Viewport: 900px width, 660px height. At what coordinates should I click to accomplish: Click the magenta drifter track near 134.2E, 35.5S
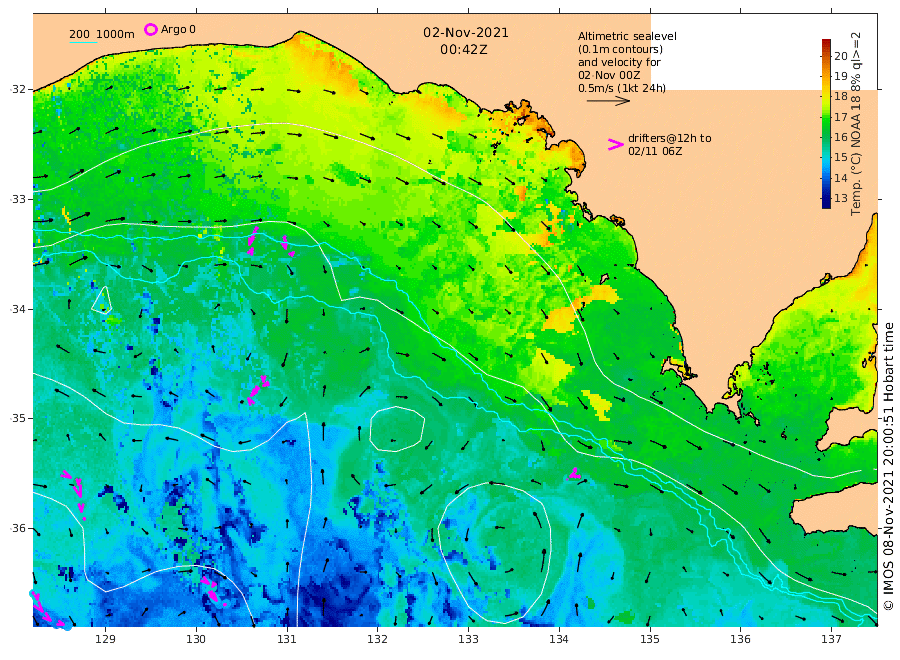(x=574, y=475)
